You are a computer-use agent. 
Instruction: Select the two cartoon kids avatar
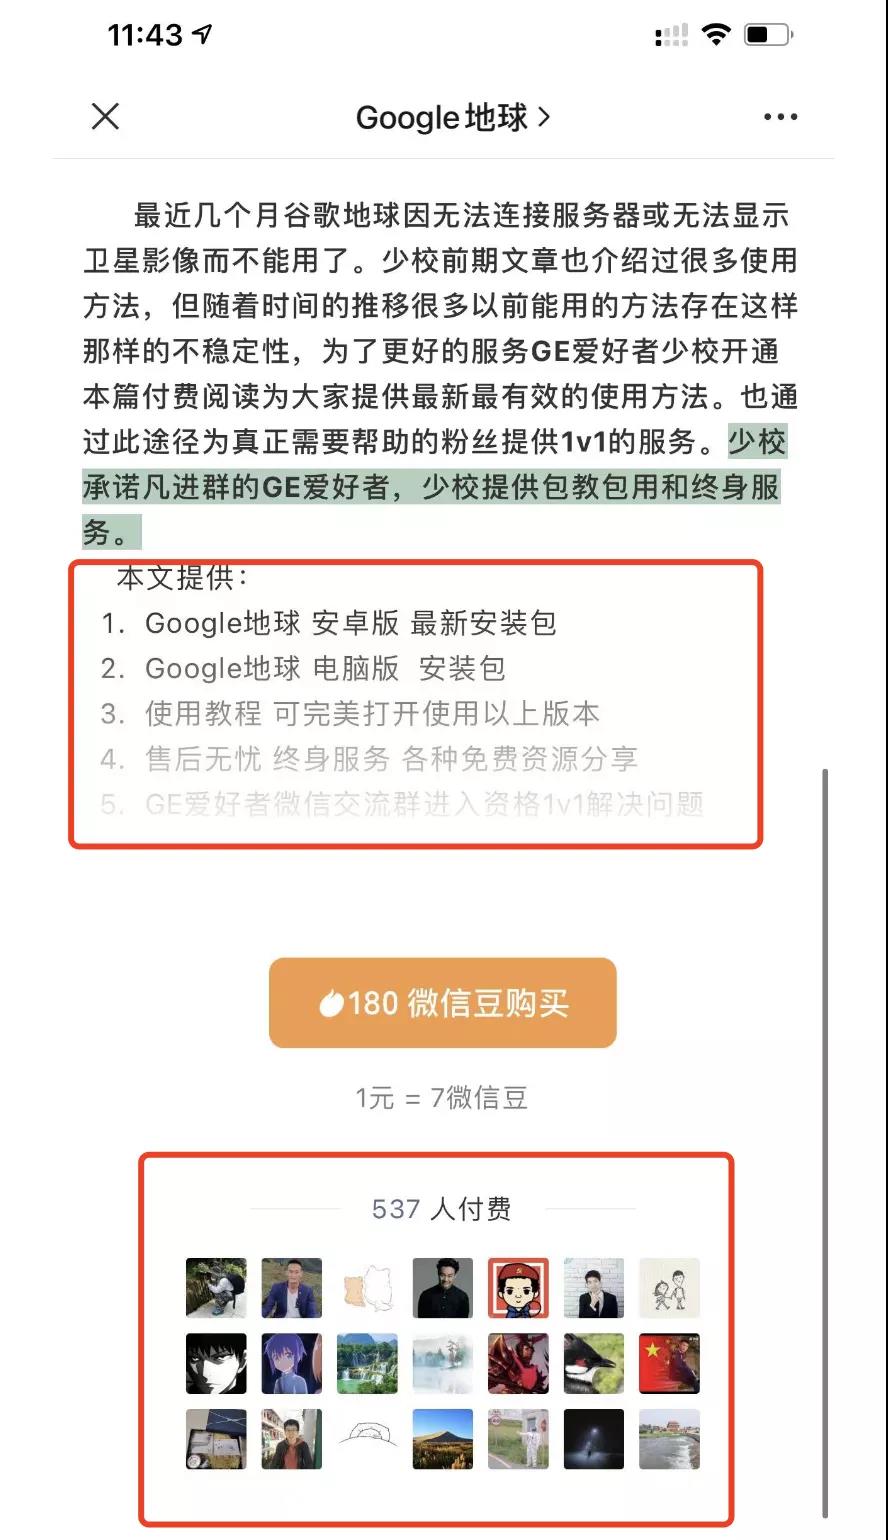(x=669, y=1288)
